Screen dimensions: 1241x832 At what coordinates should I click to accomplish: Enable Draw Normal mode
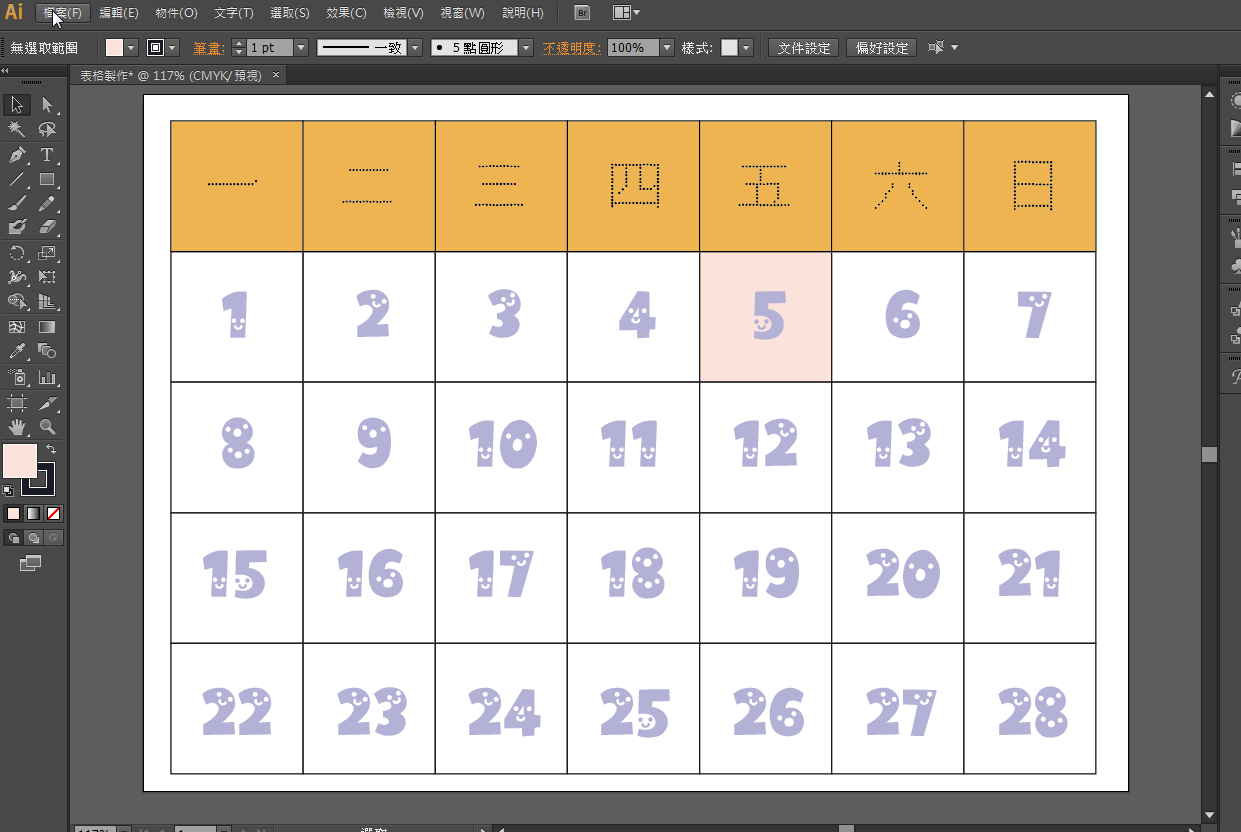point(13,538)
